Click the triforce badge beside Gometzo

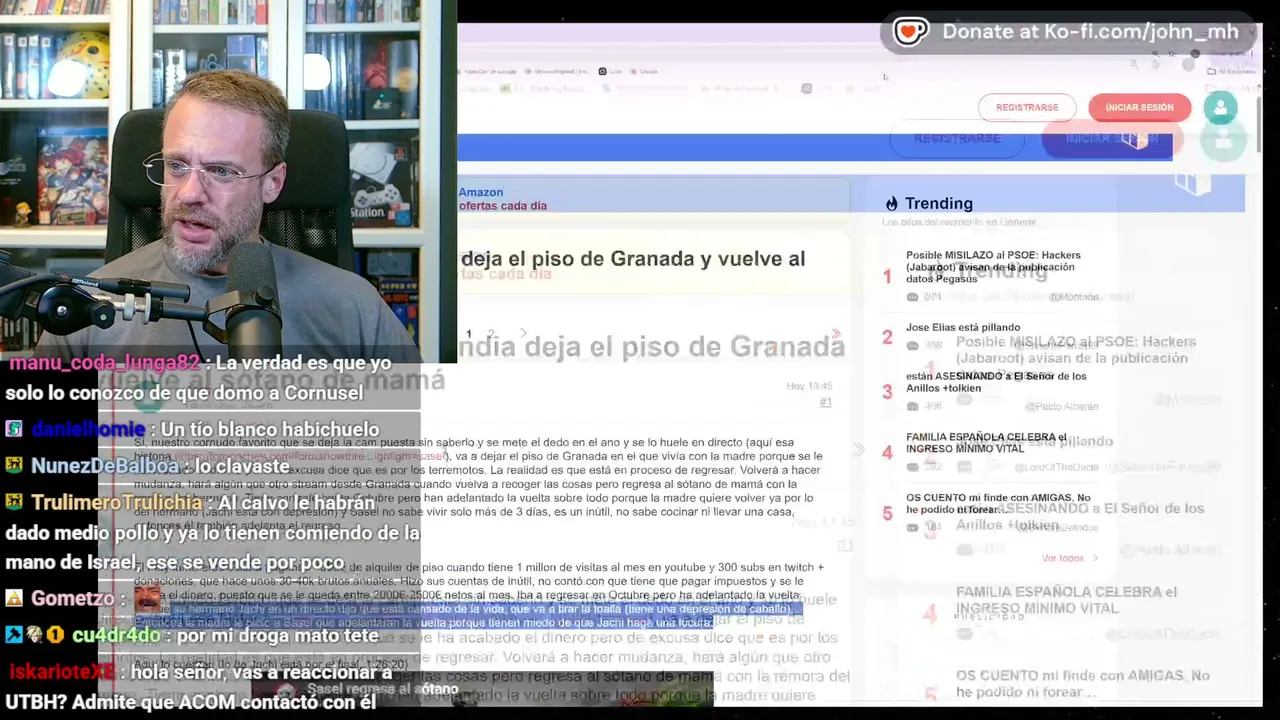tap(14, 598)
